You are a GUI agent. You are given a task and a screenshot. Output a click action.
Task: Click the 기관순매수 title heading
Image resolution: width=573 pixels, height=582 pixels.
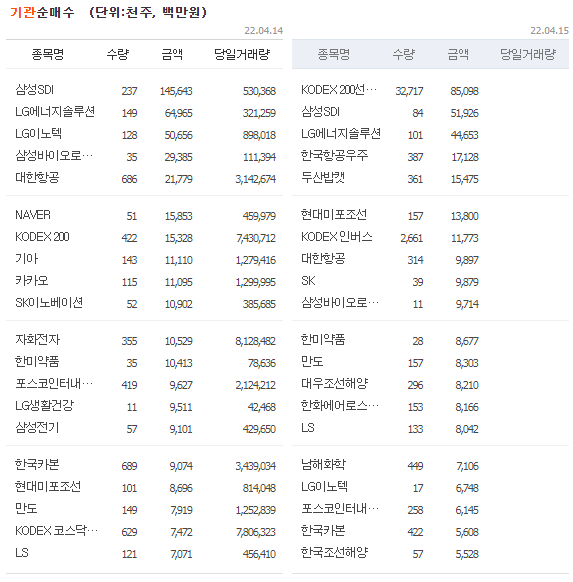tap(42, 12)
